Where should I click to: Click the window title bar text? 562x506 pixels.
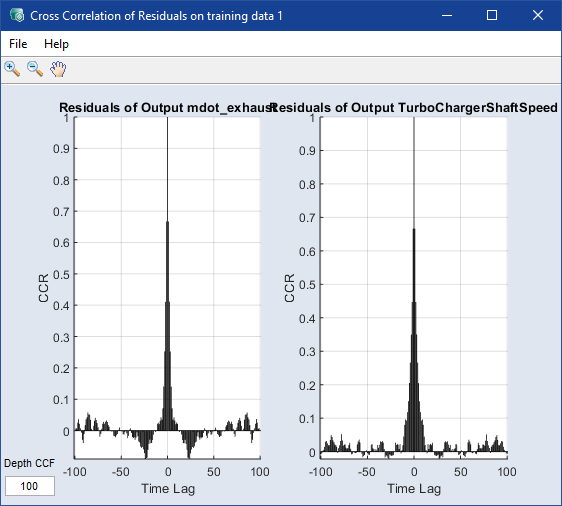(156, 16)
